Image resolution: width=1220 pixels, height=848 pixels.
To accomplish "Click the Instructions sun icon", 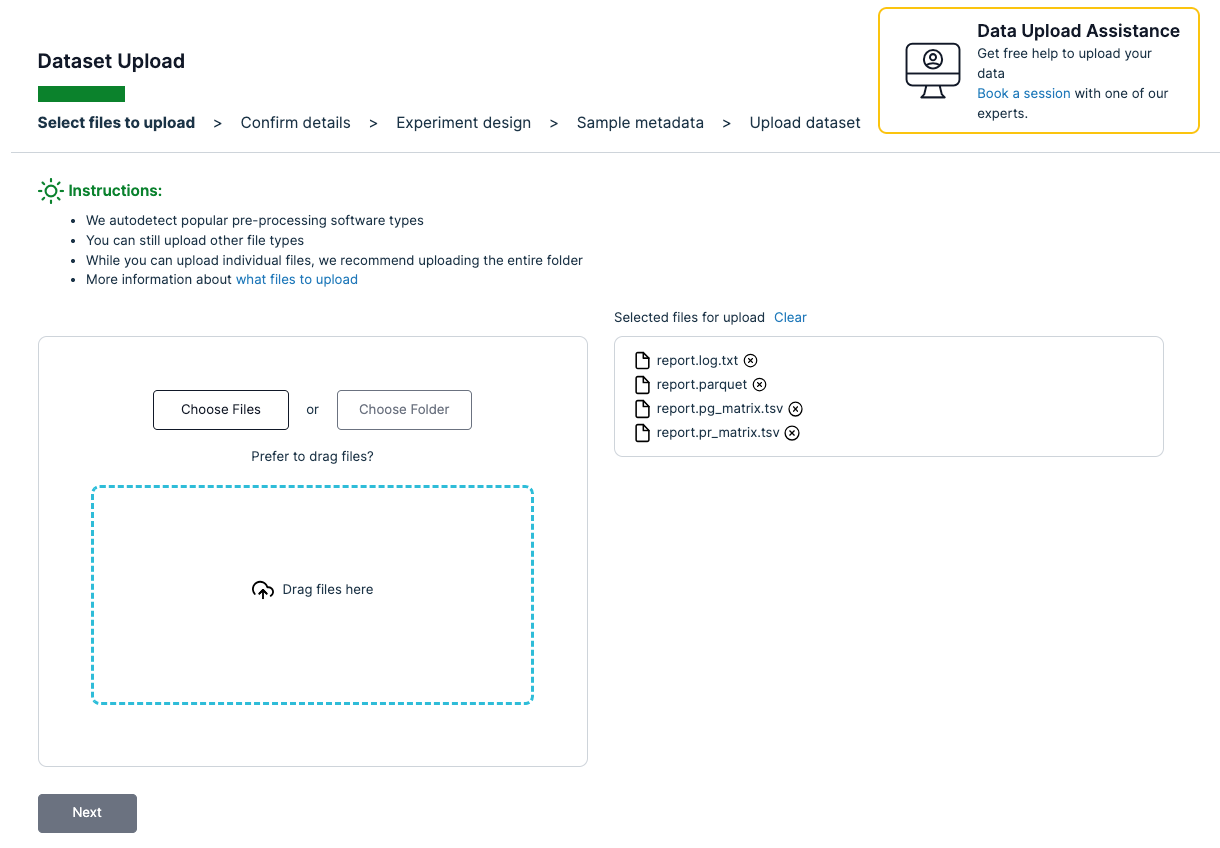I will [x=50, y=191].
